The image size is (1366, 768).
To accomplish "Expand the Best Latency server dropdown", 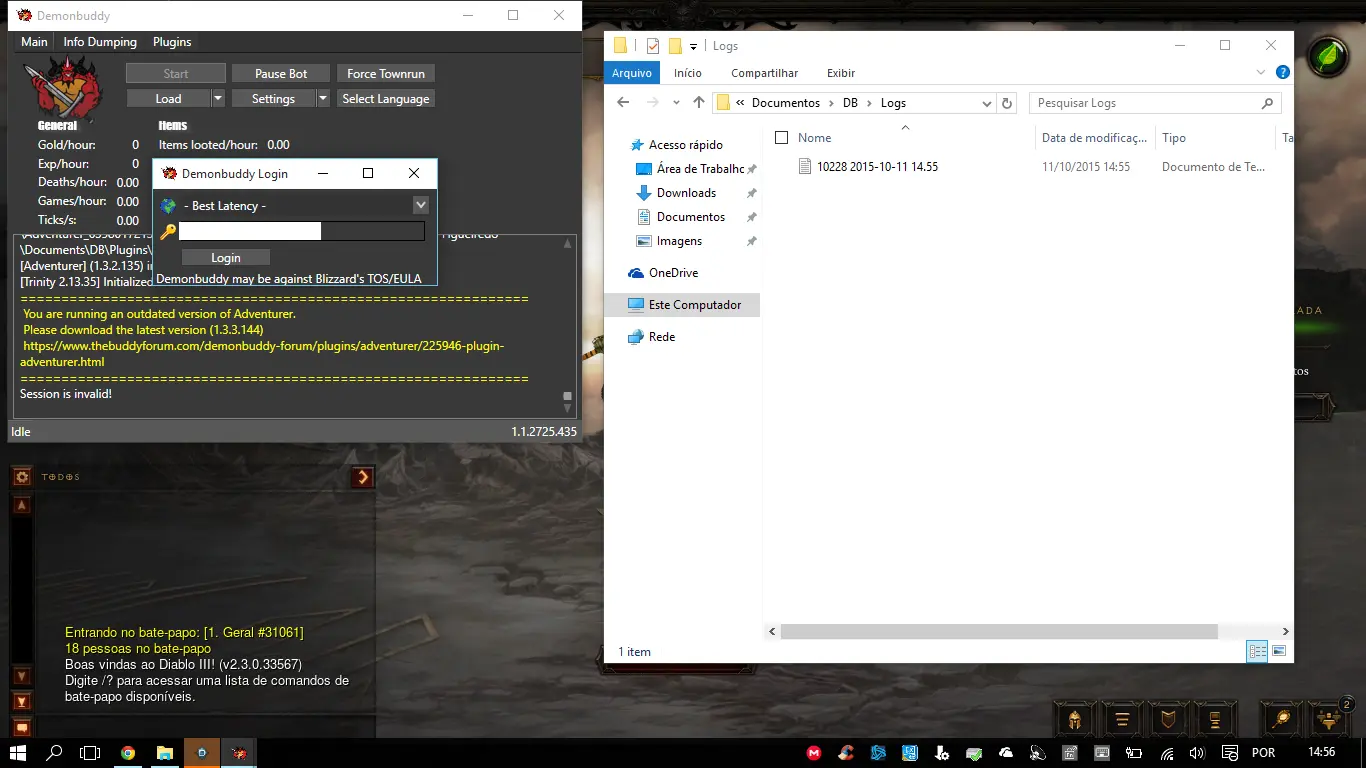I will point(421,205).
